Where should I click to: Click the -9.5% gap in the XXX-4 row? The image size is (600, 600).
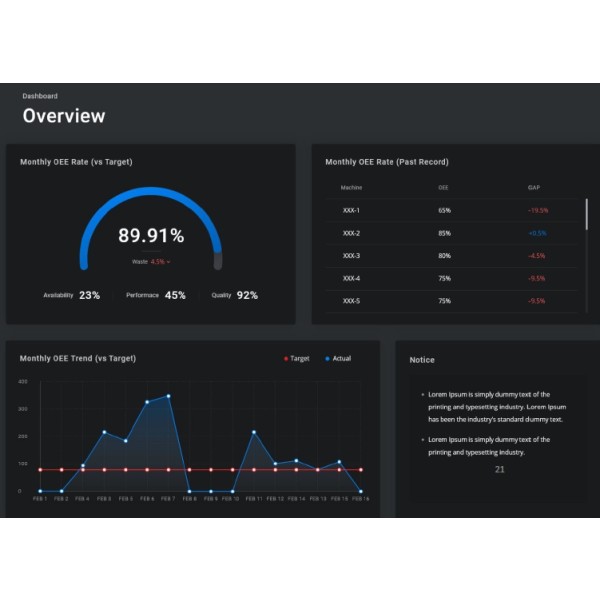pos(536,278)
